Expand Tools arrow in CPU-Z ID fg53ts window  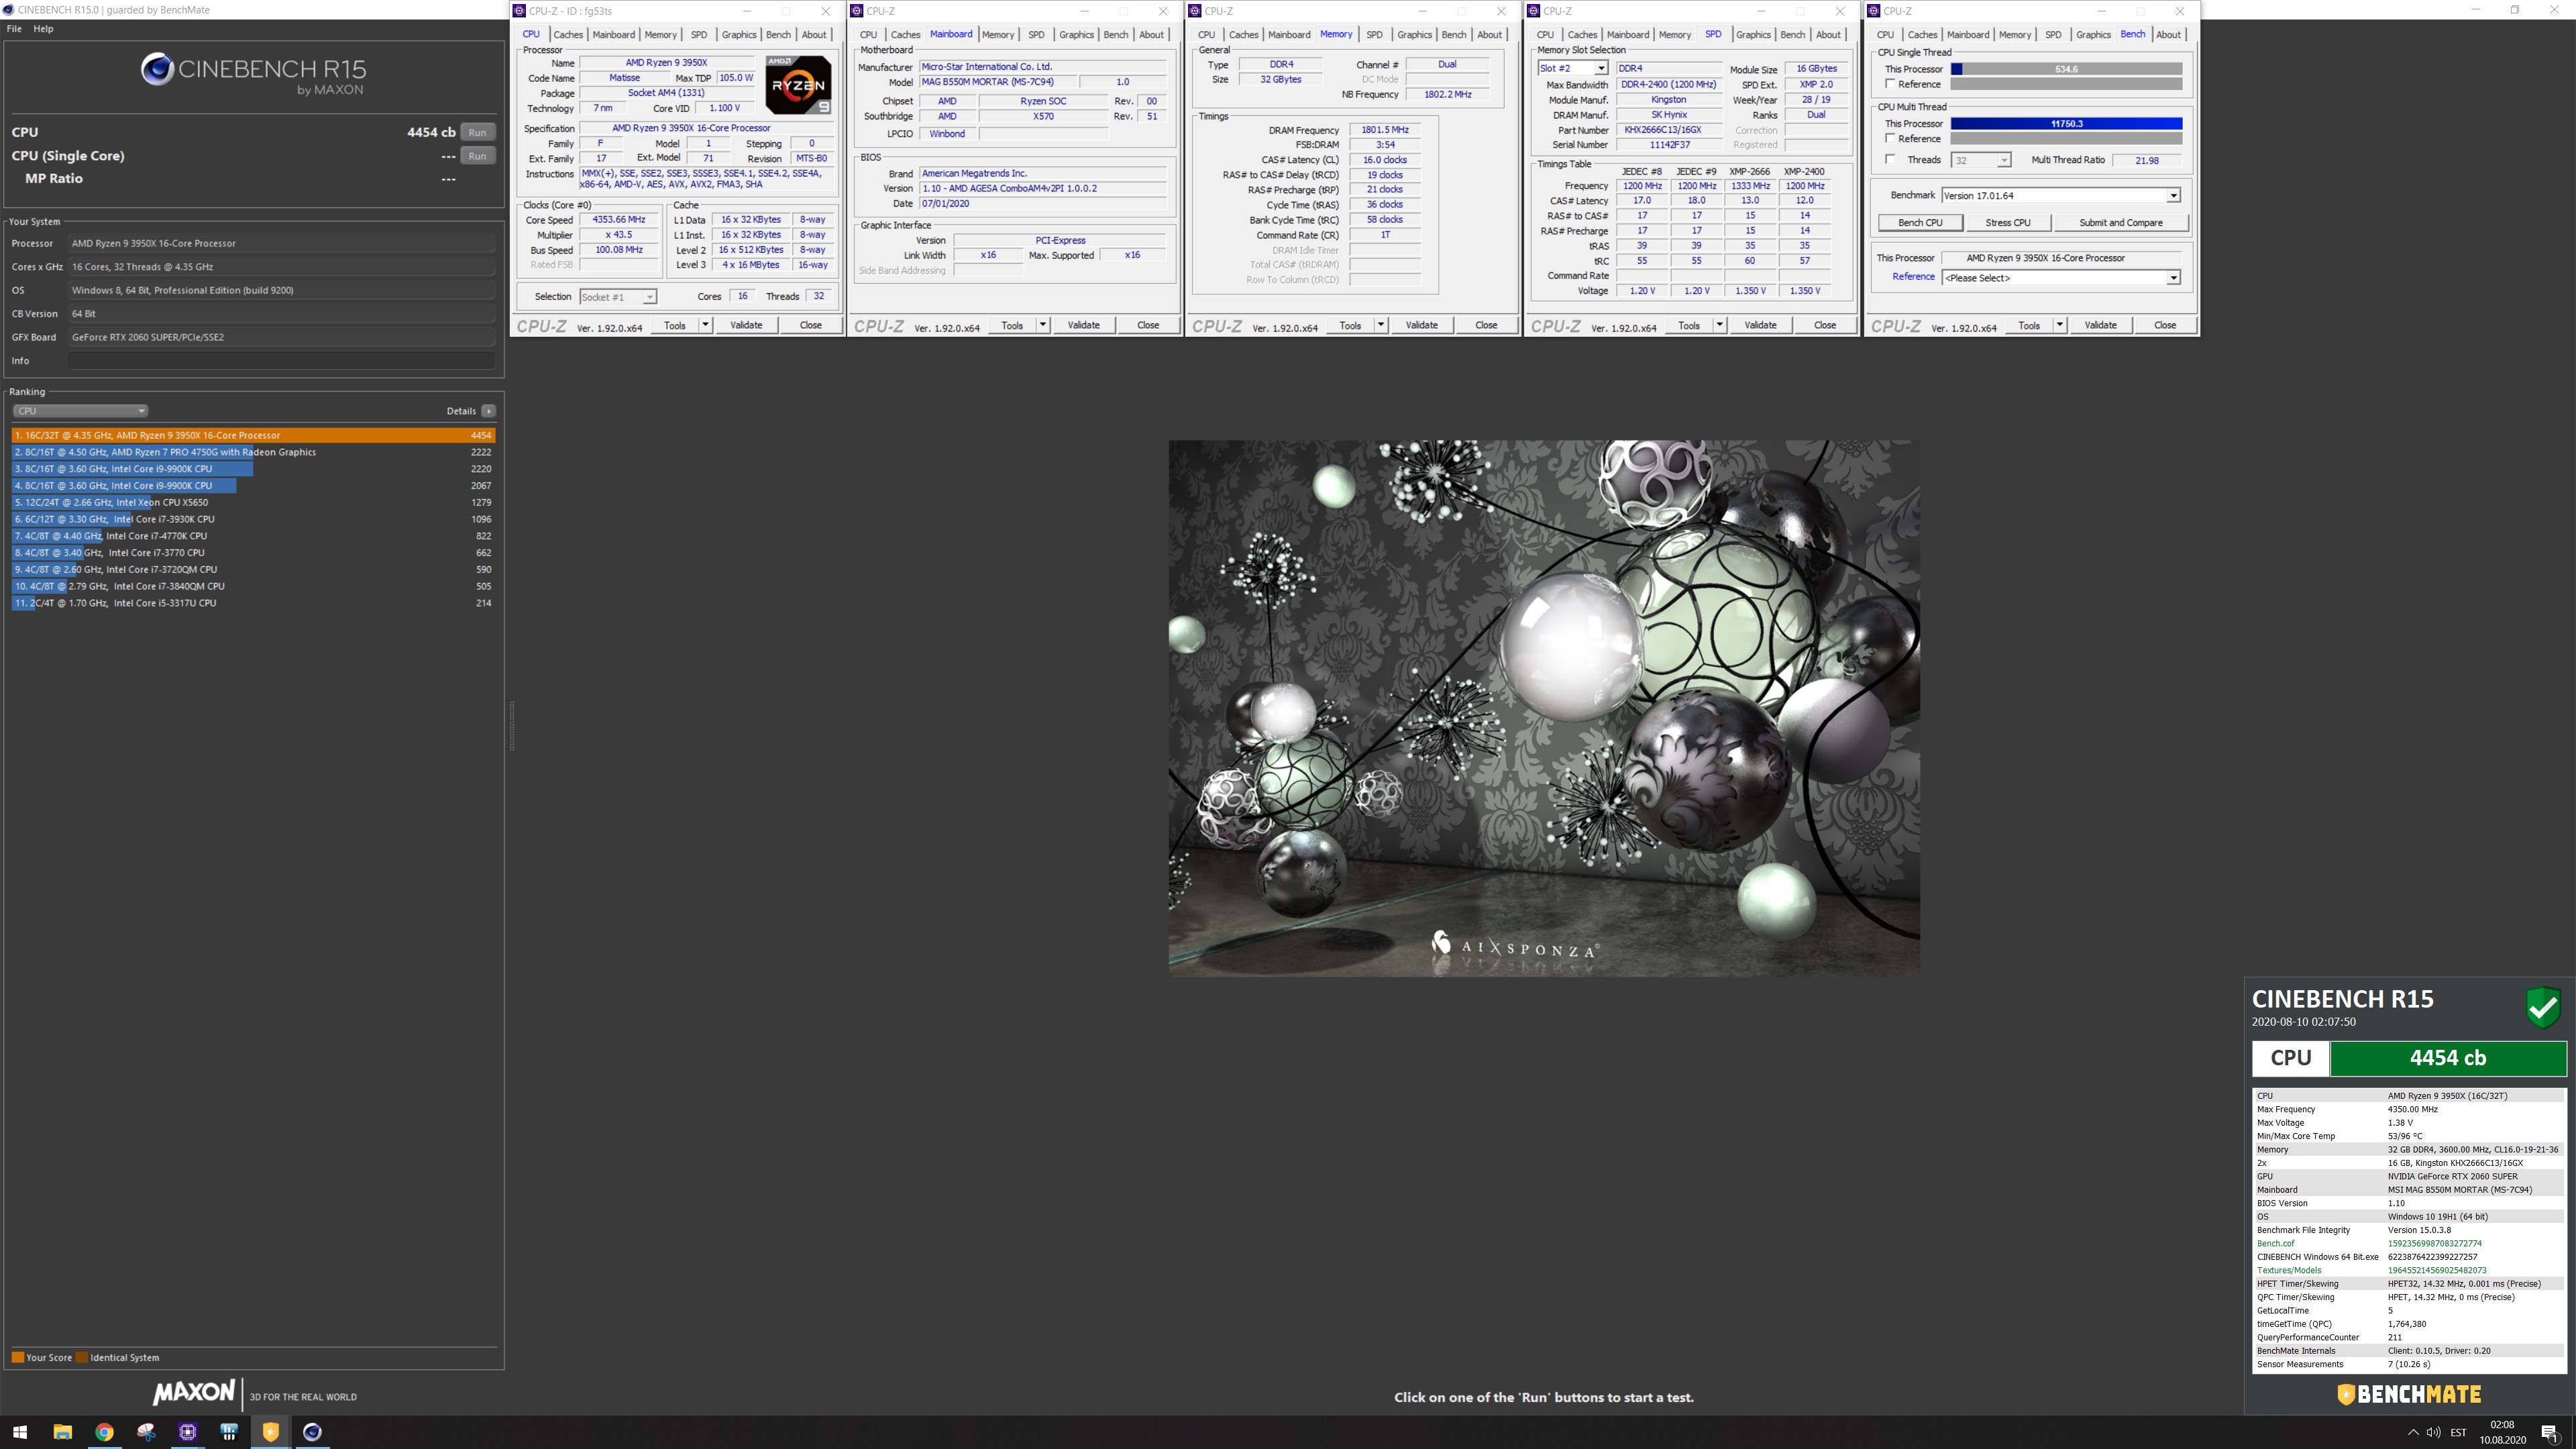(705, 325)
